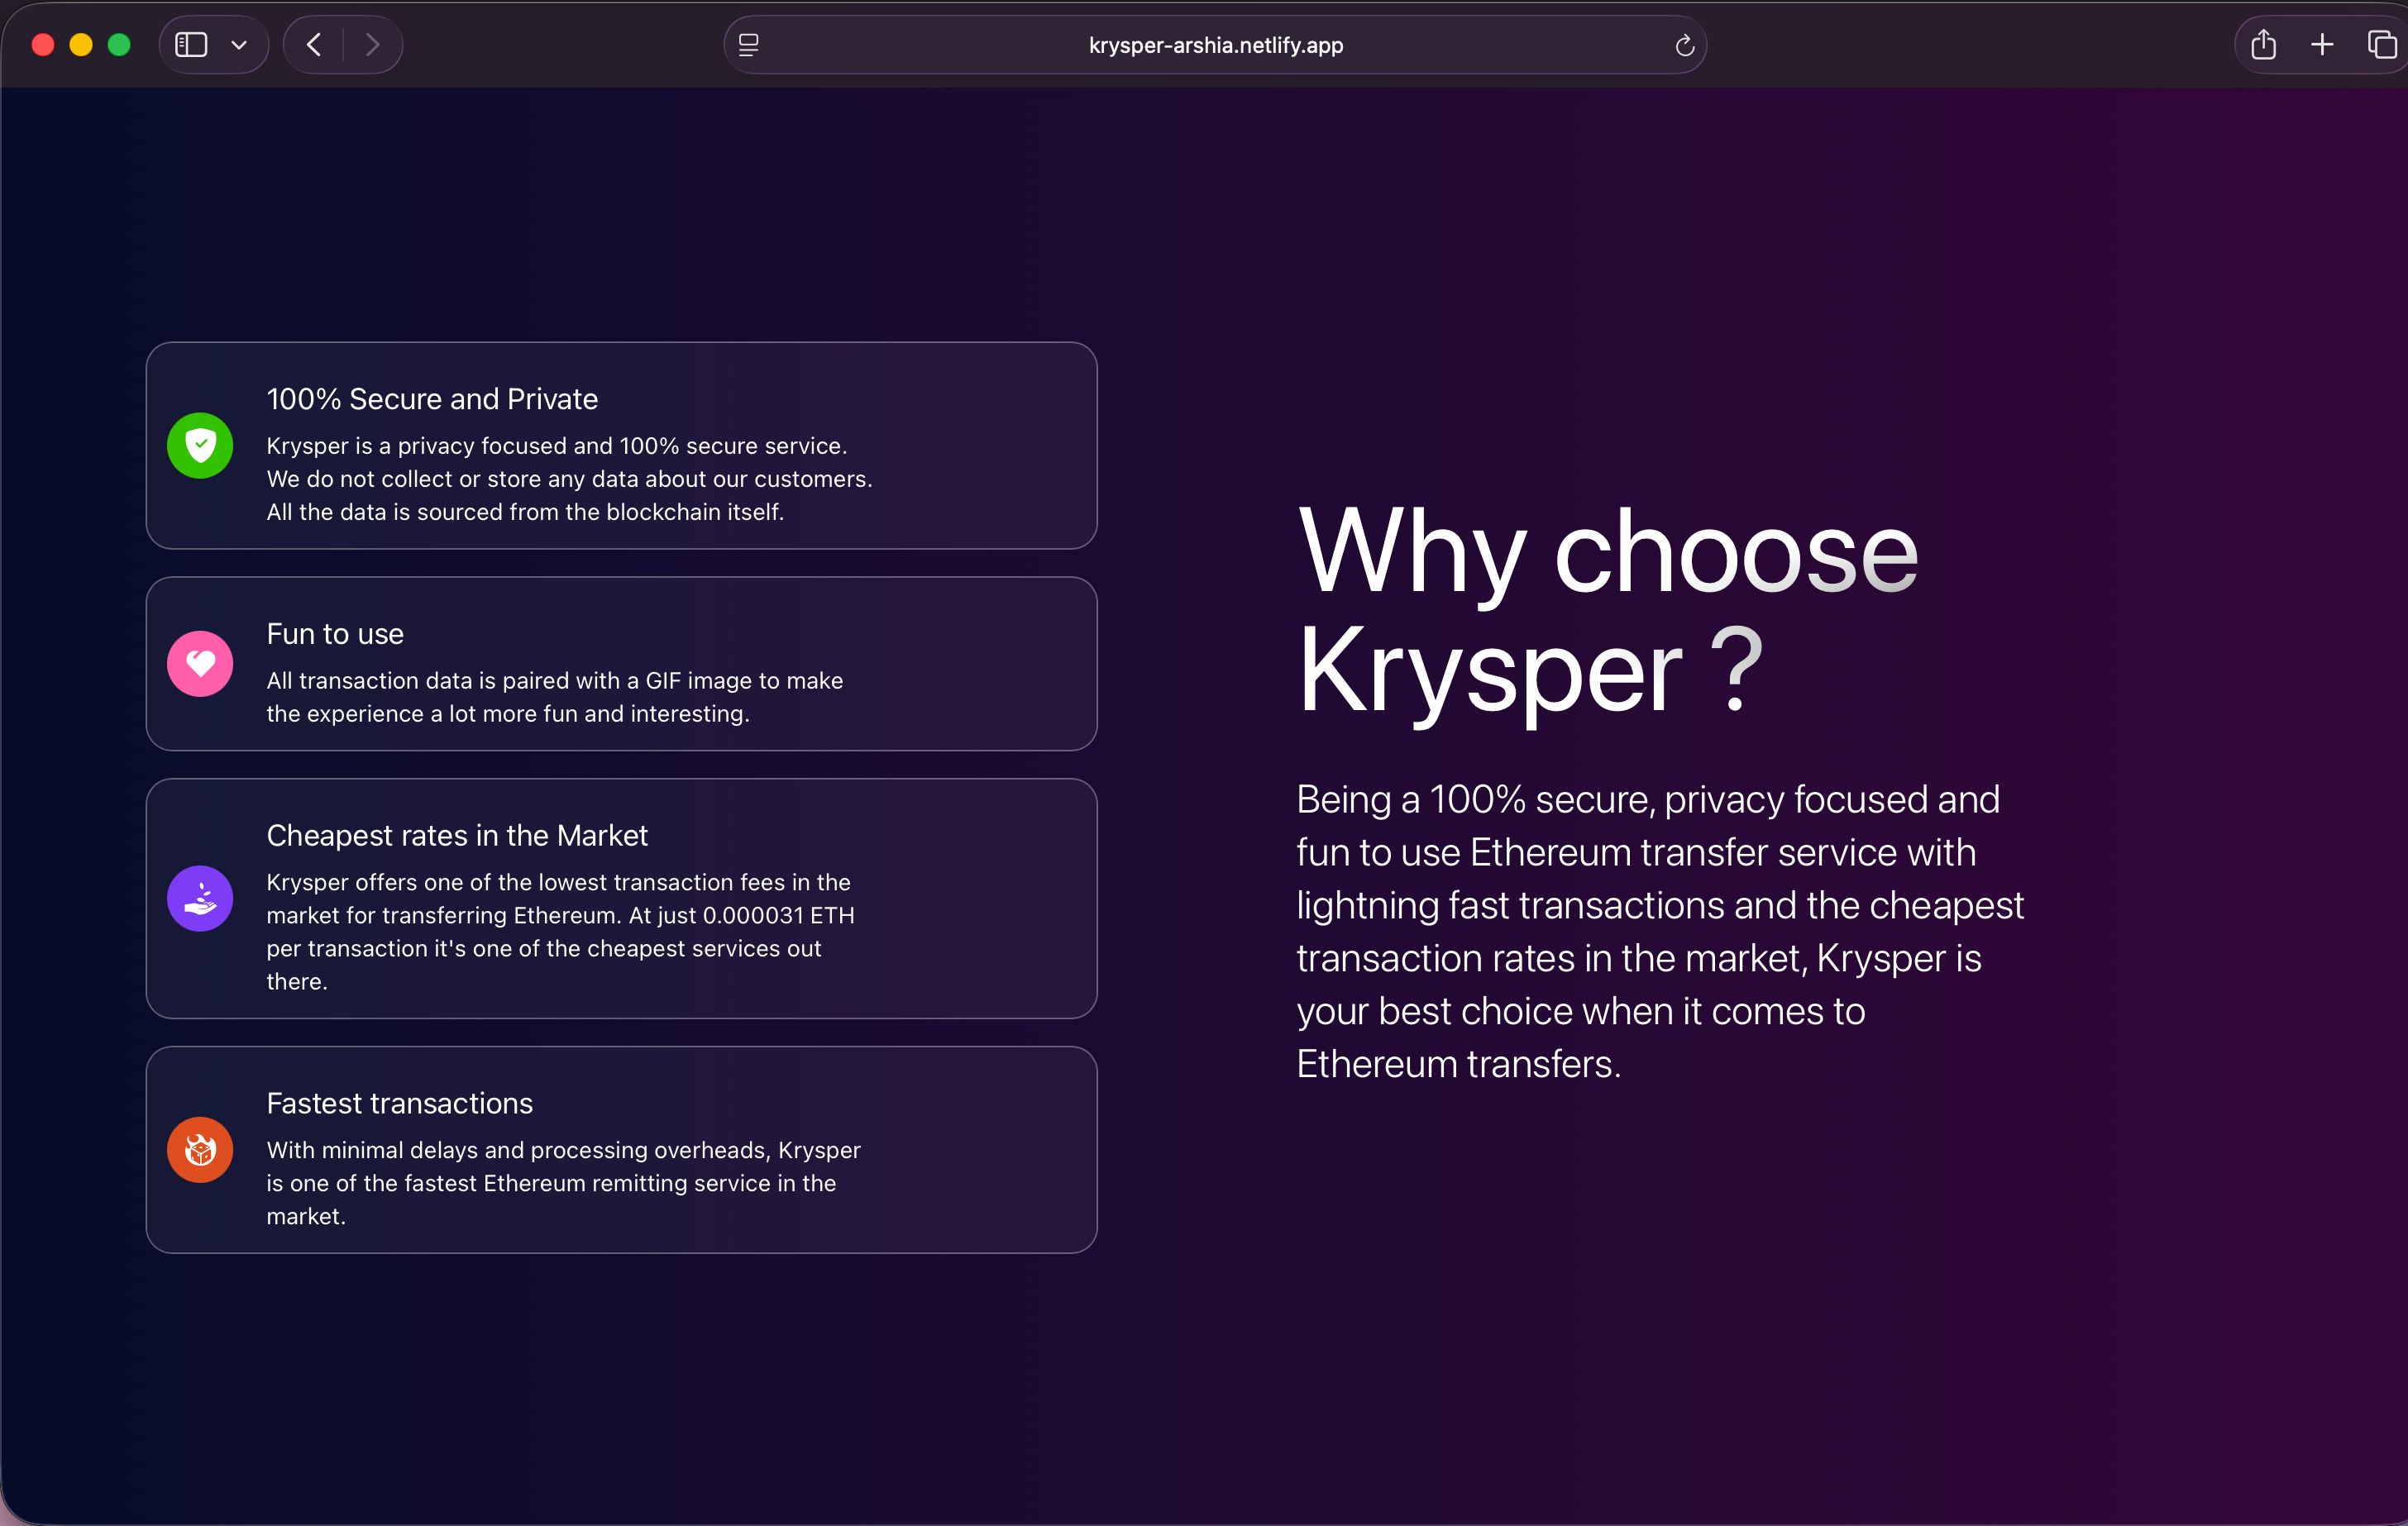The width and height of the screenshot is (2408, 1526).
Task: Click the Cheapest rates in the Market heading
Action: 456,835
